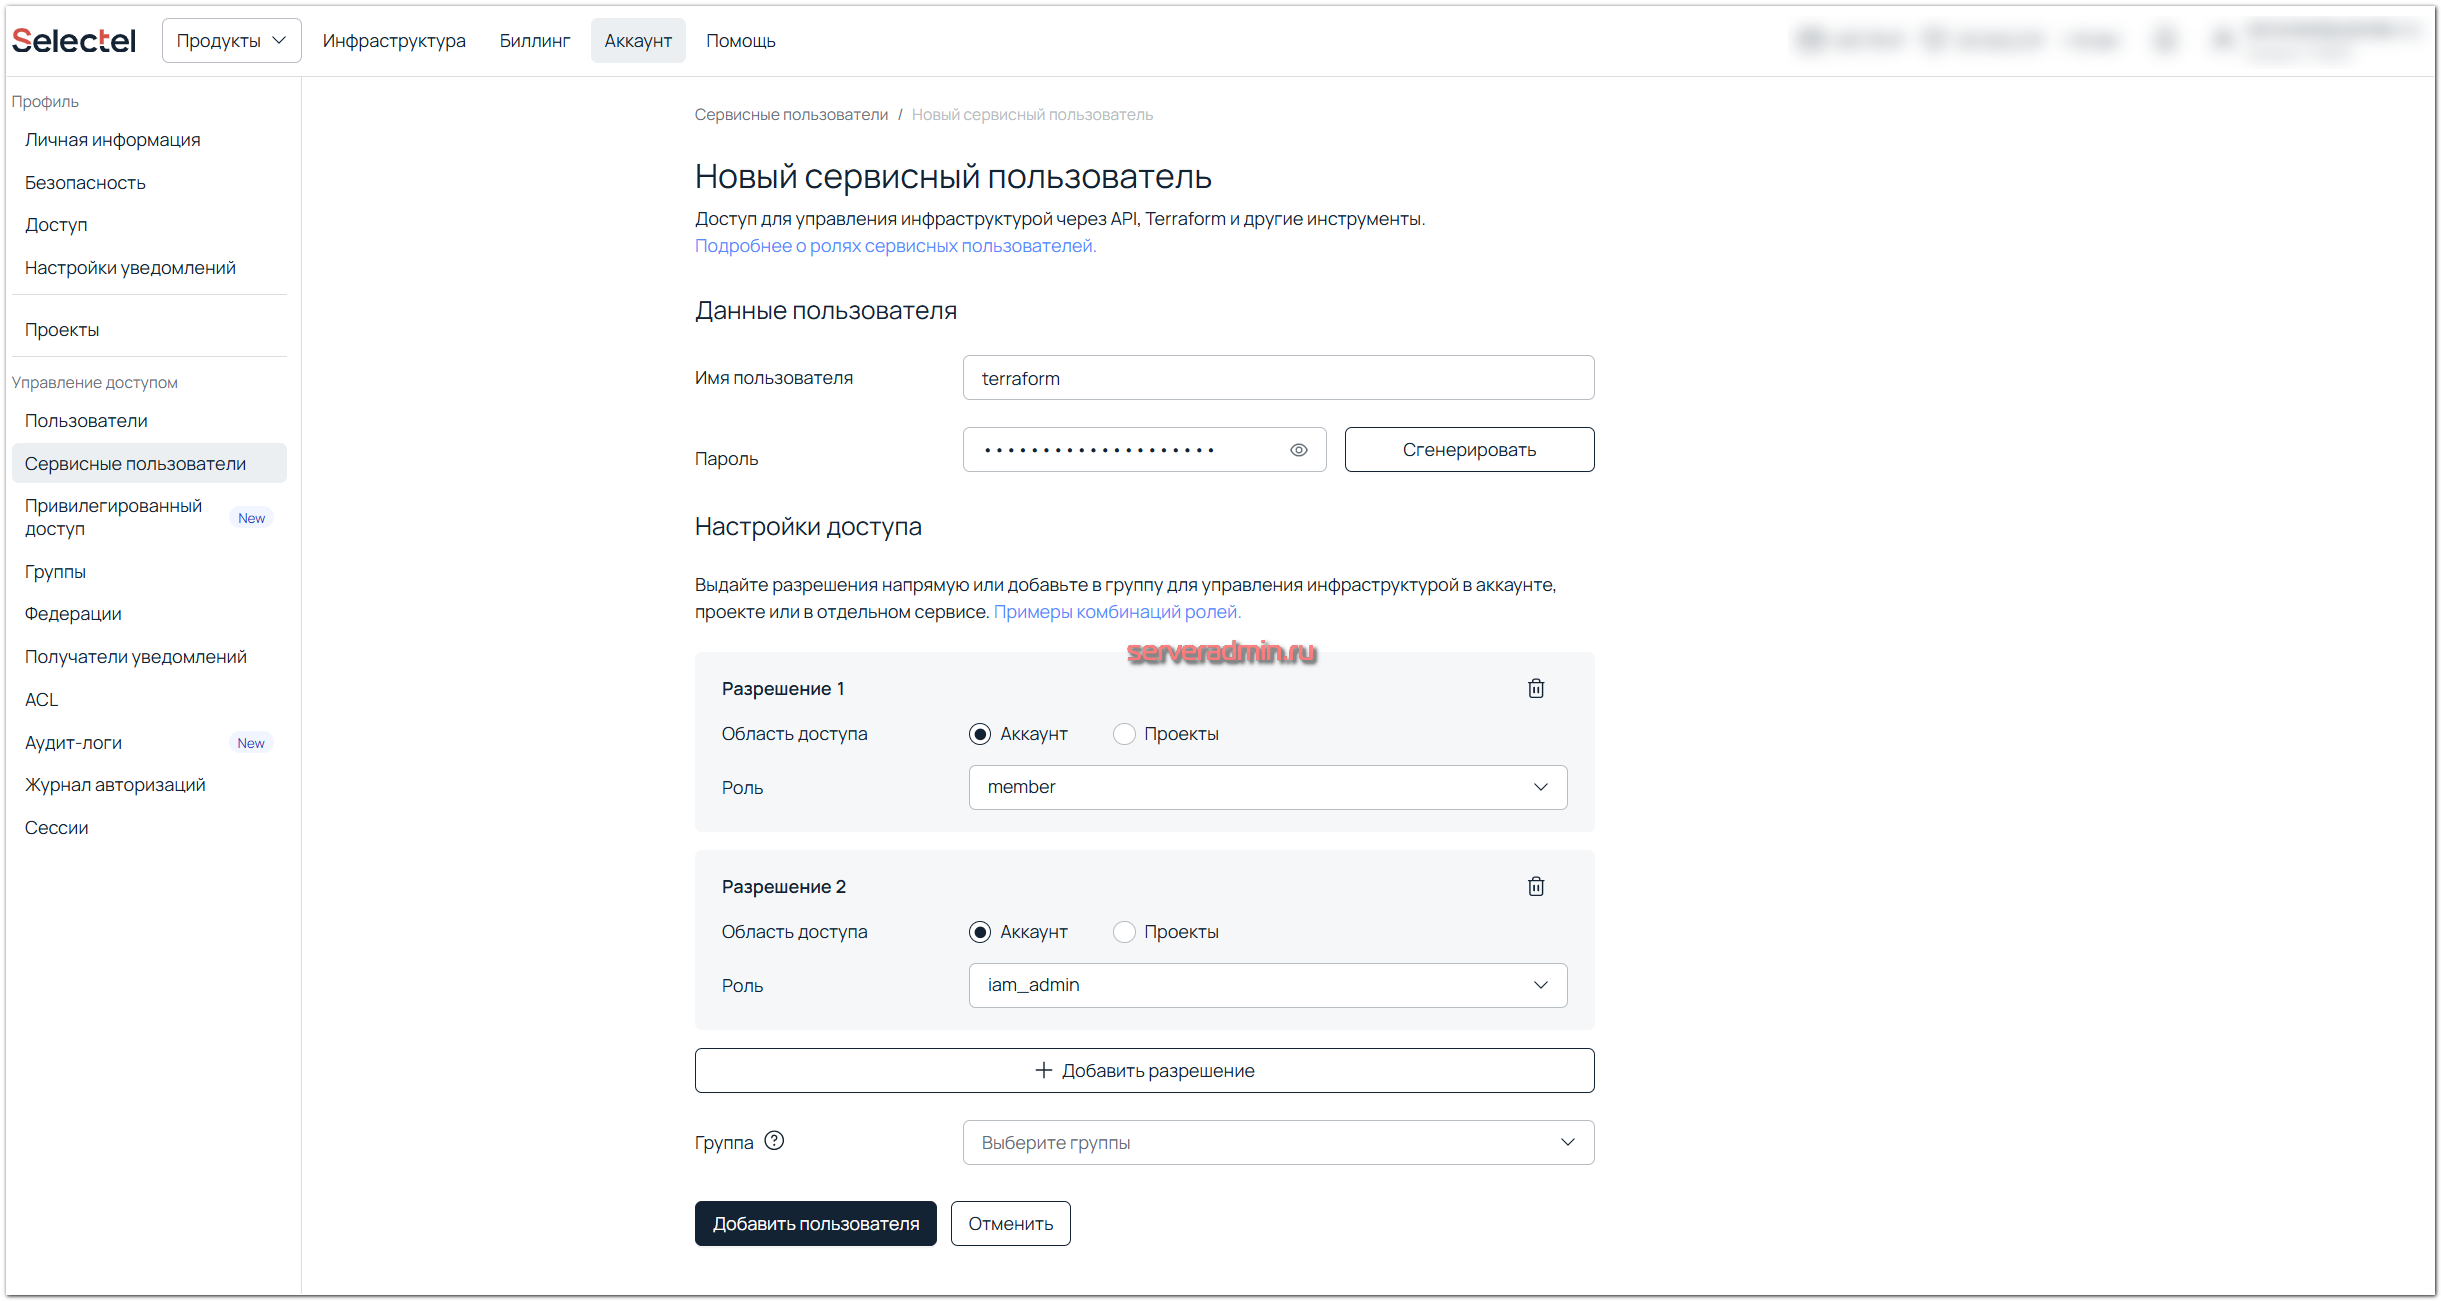Click the Selectel logo
This screenshot has width=2441, height=1301.
tap(74, 41)
